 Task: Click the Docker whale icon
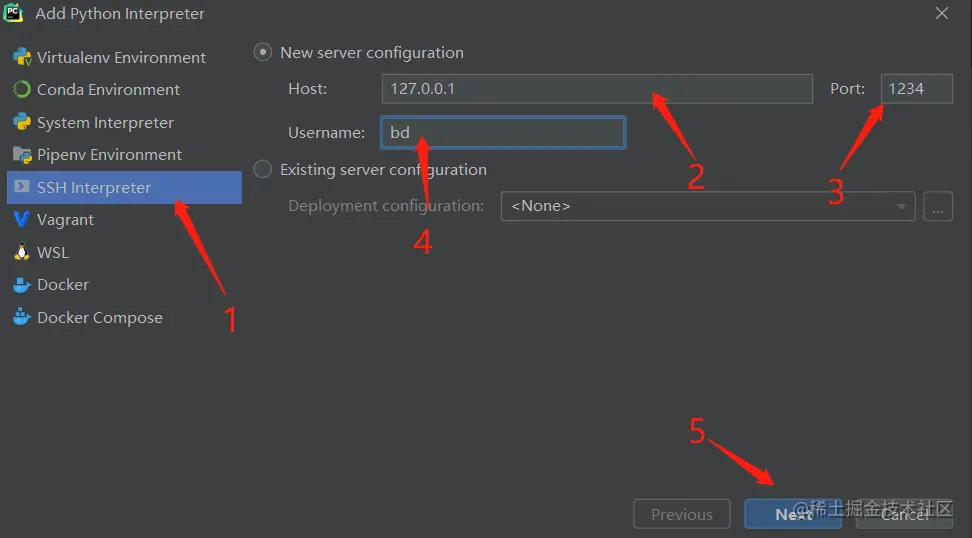click(x=21, y=284)
